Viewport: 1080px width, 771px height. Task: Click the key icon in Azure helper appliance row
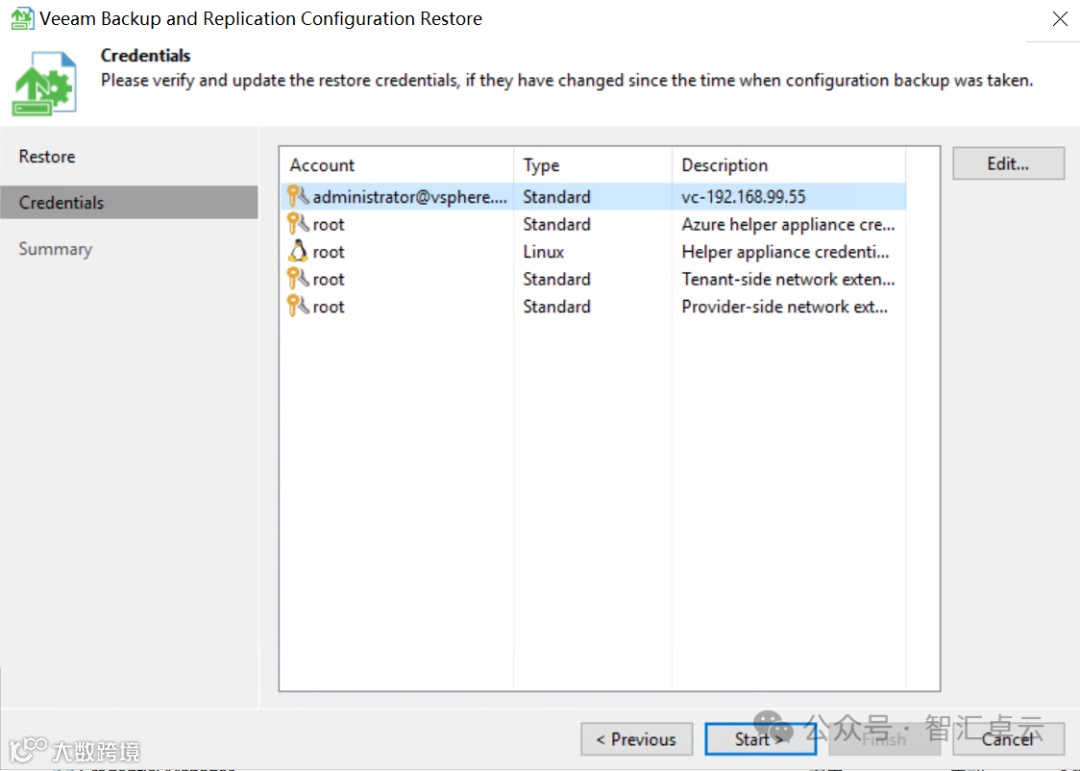[298, 224]
